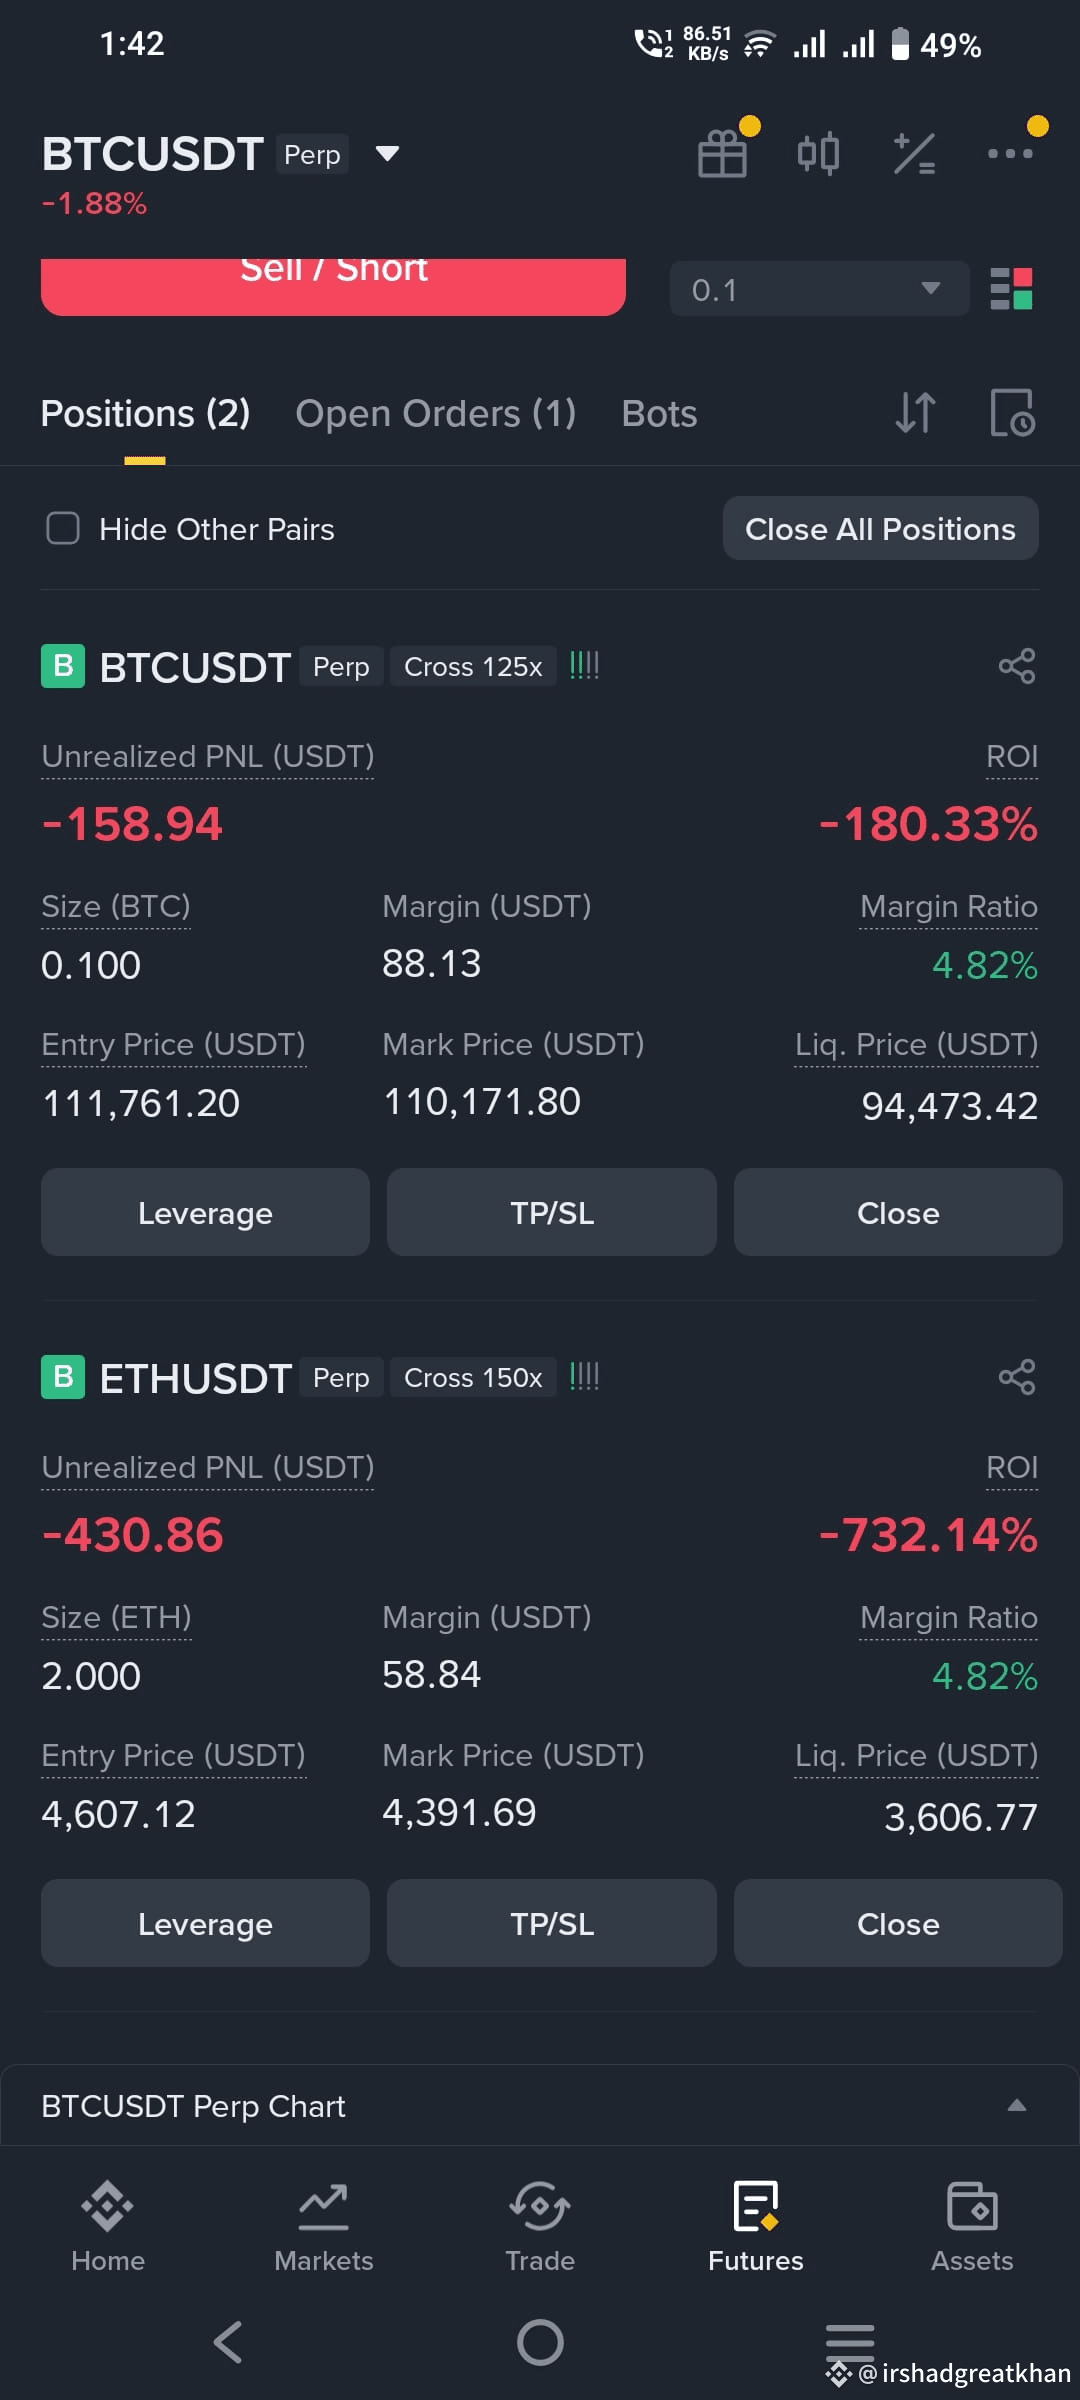Switch to the Open Orders (1) tab
Screen dimensions: 1080x2400
pyautogui.click(x=435, y=413)
